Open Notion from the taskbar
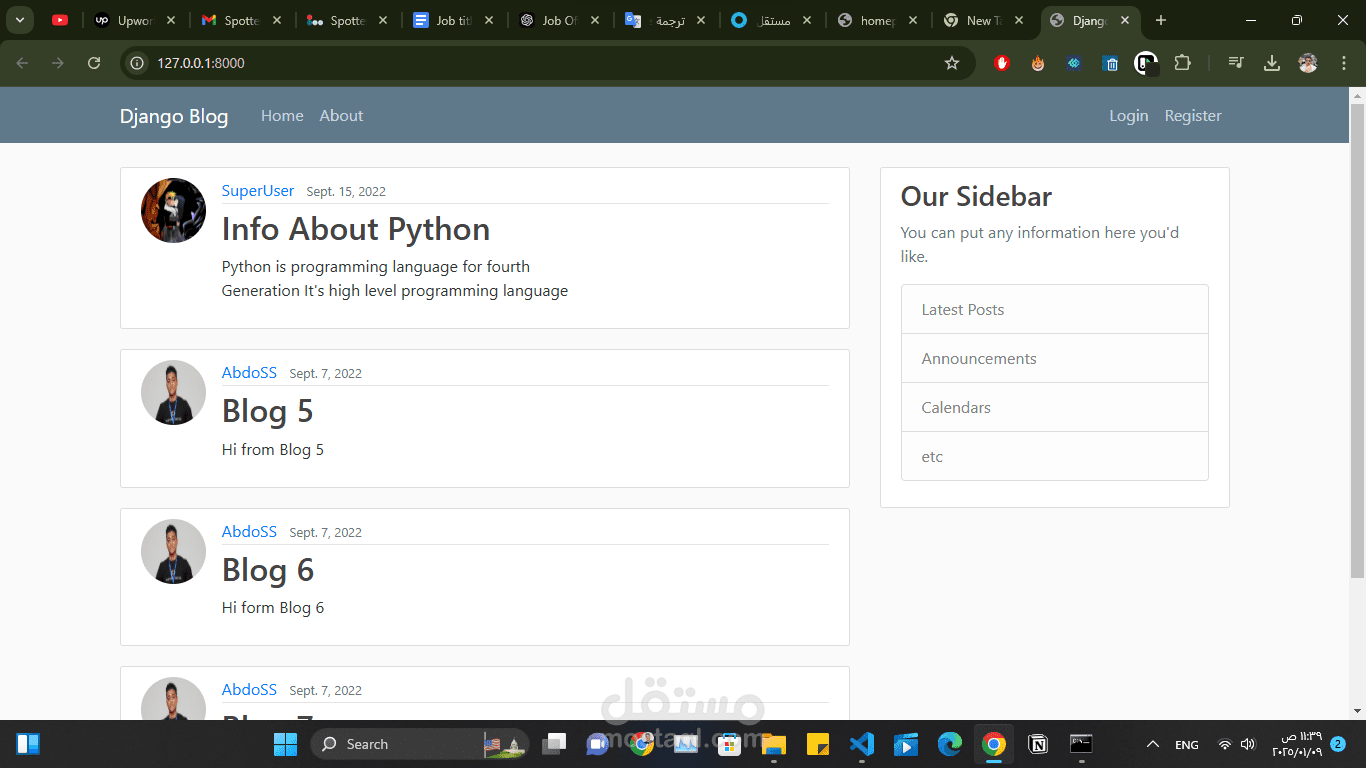The height and width of the screenshot is (768, 1366). click(1038, 744)
